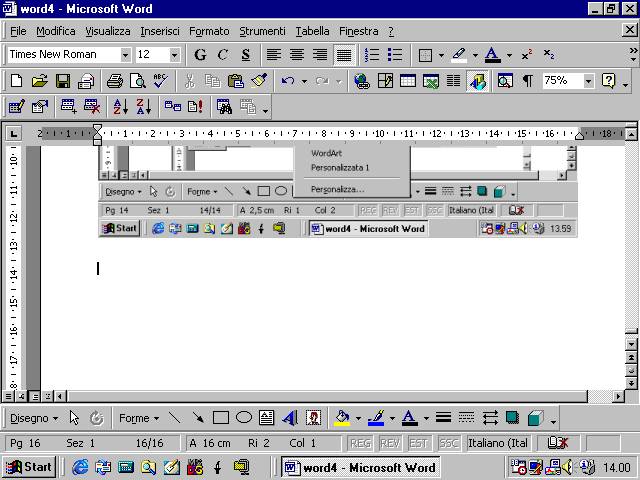Open the Line Style options
Screen dimensions: 640x480
tap(443, 418)
